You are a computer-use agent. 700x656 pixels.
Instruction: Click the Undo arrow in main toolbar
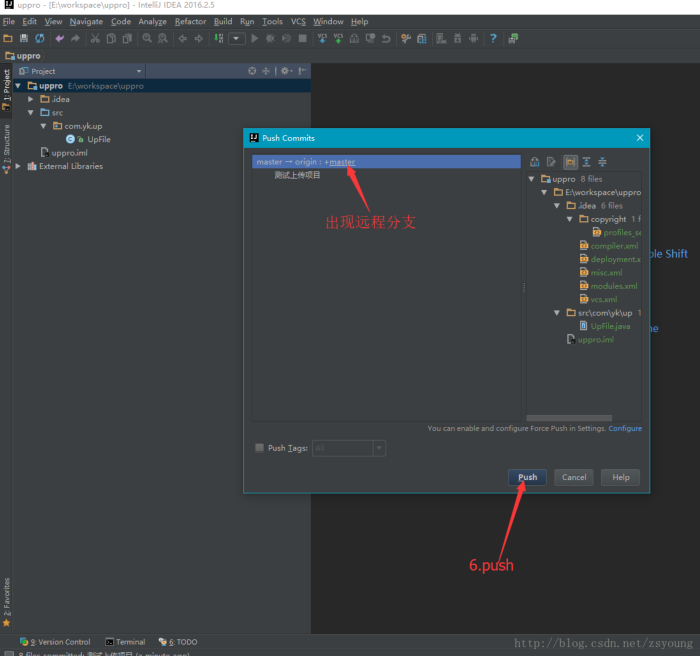point(60,39)
